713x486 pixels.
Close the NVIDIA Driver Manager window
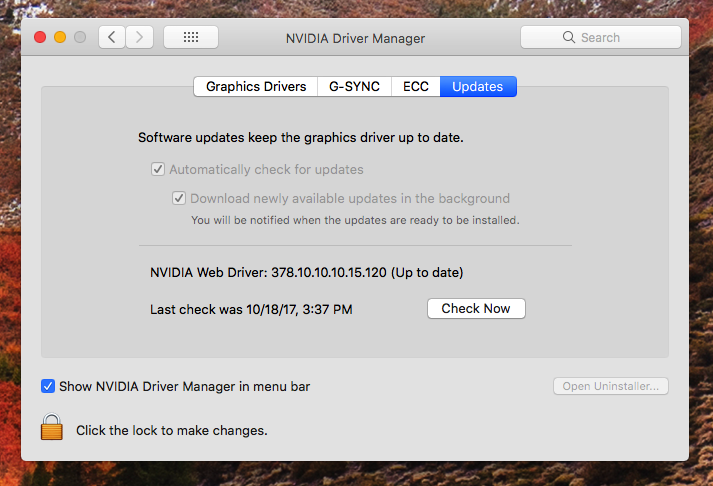click(x=40, y=37)
